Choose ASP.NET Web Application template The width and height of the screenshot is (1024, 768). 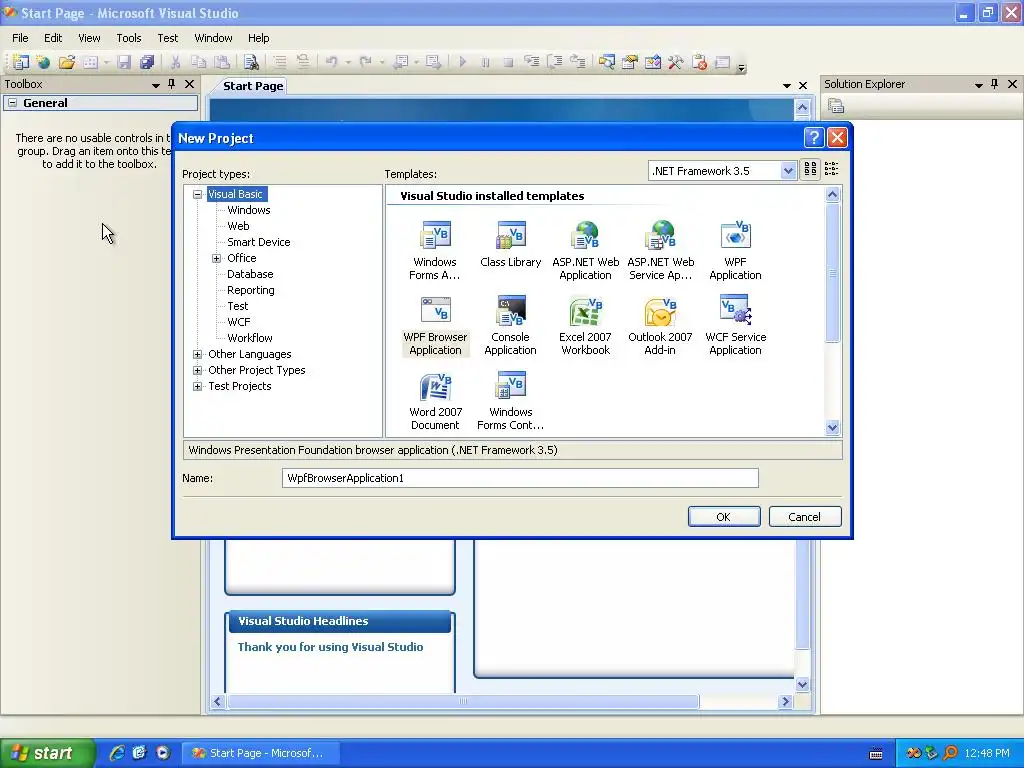[585, 251]
